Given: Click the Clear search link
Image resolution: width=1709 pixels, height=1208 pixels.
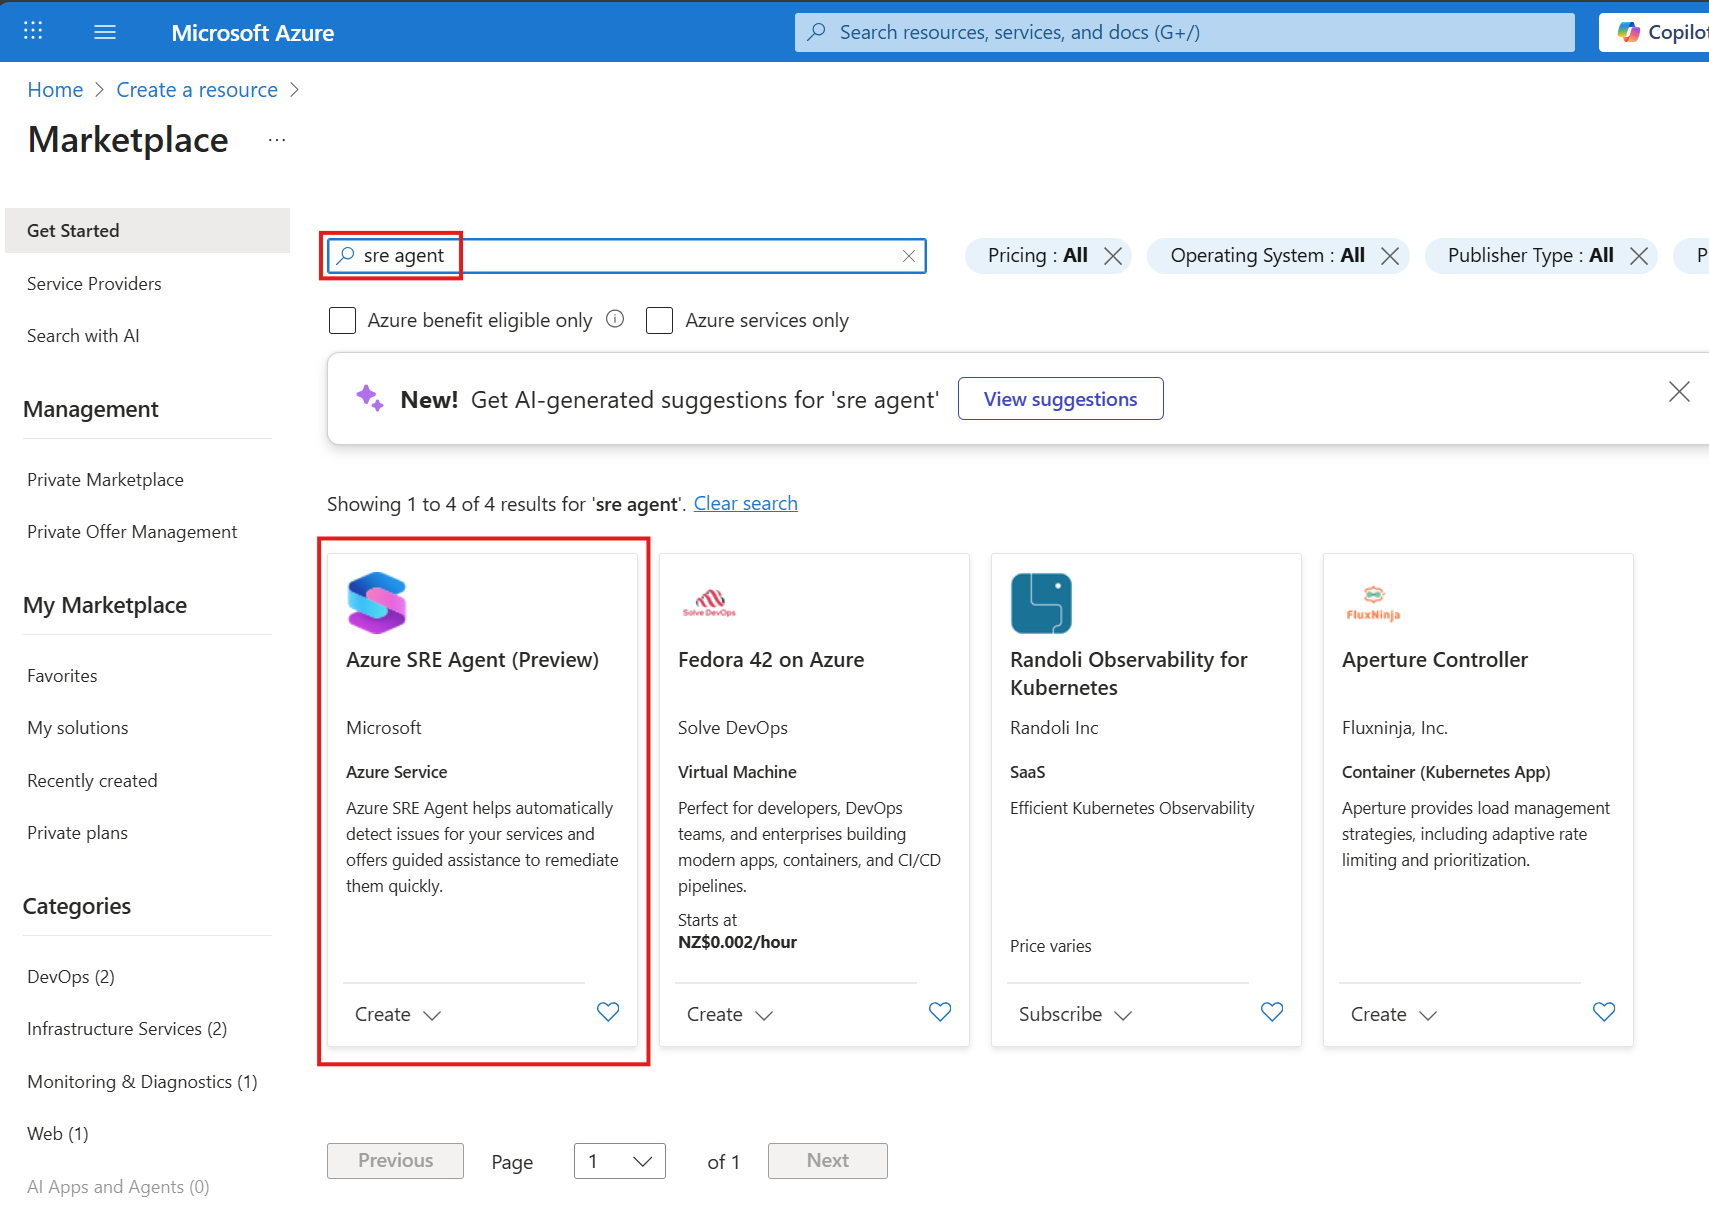Looking at the screenshot, I should (x=745, y=504).
